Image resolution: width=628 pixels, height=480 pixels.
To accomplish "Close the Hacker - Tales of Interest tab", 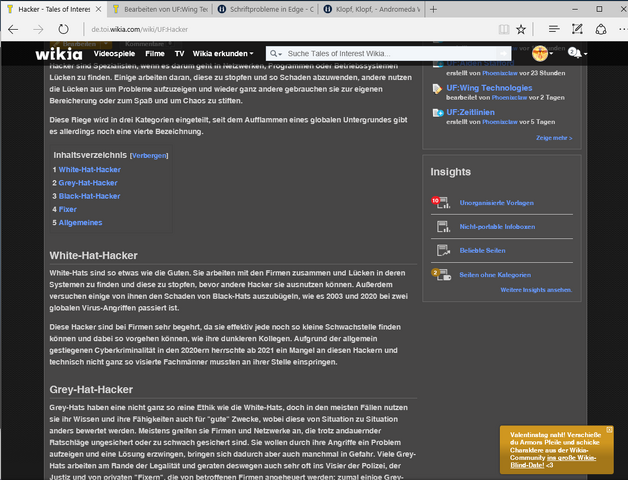I will pos(98,9).
